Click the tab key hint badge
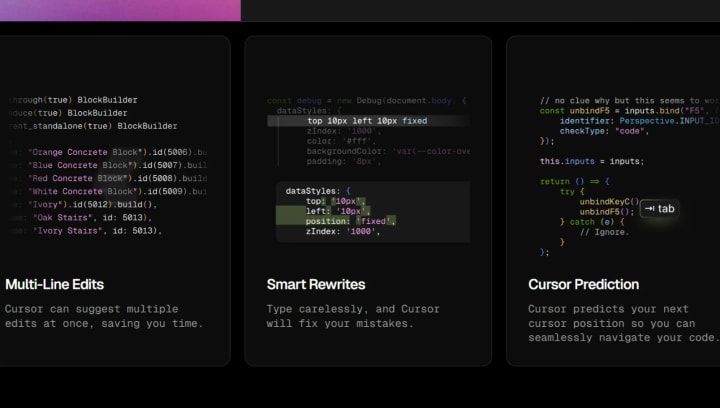The height and width of the screenshot is (408, 720). pyautogui.click(x=659, y=209)
